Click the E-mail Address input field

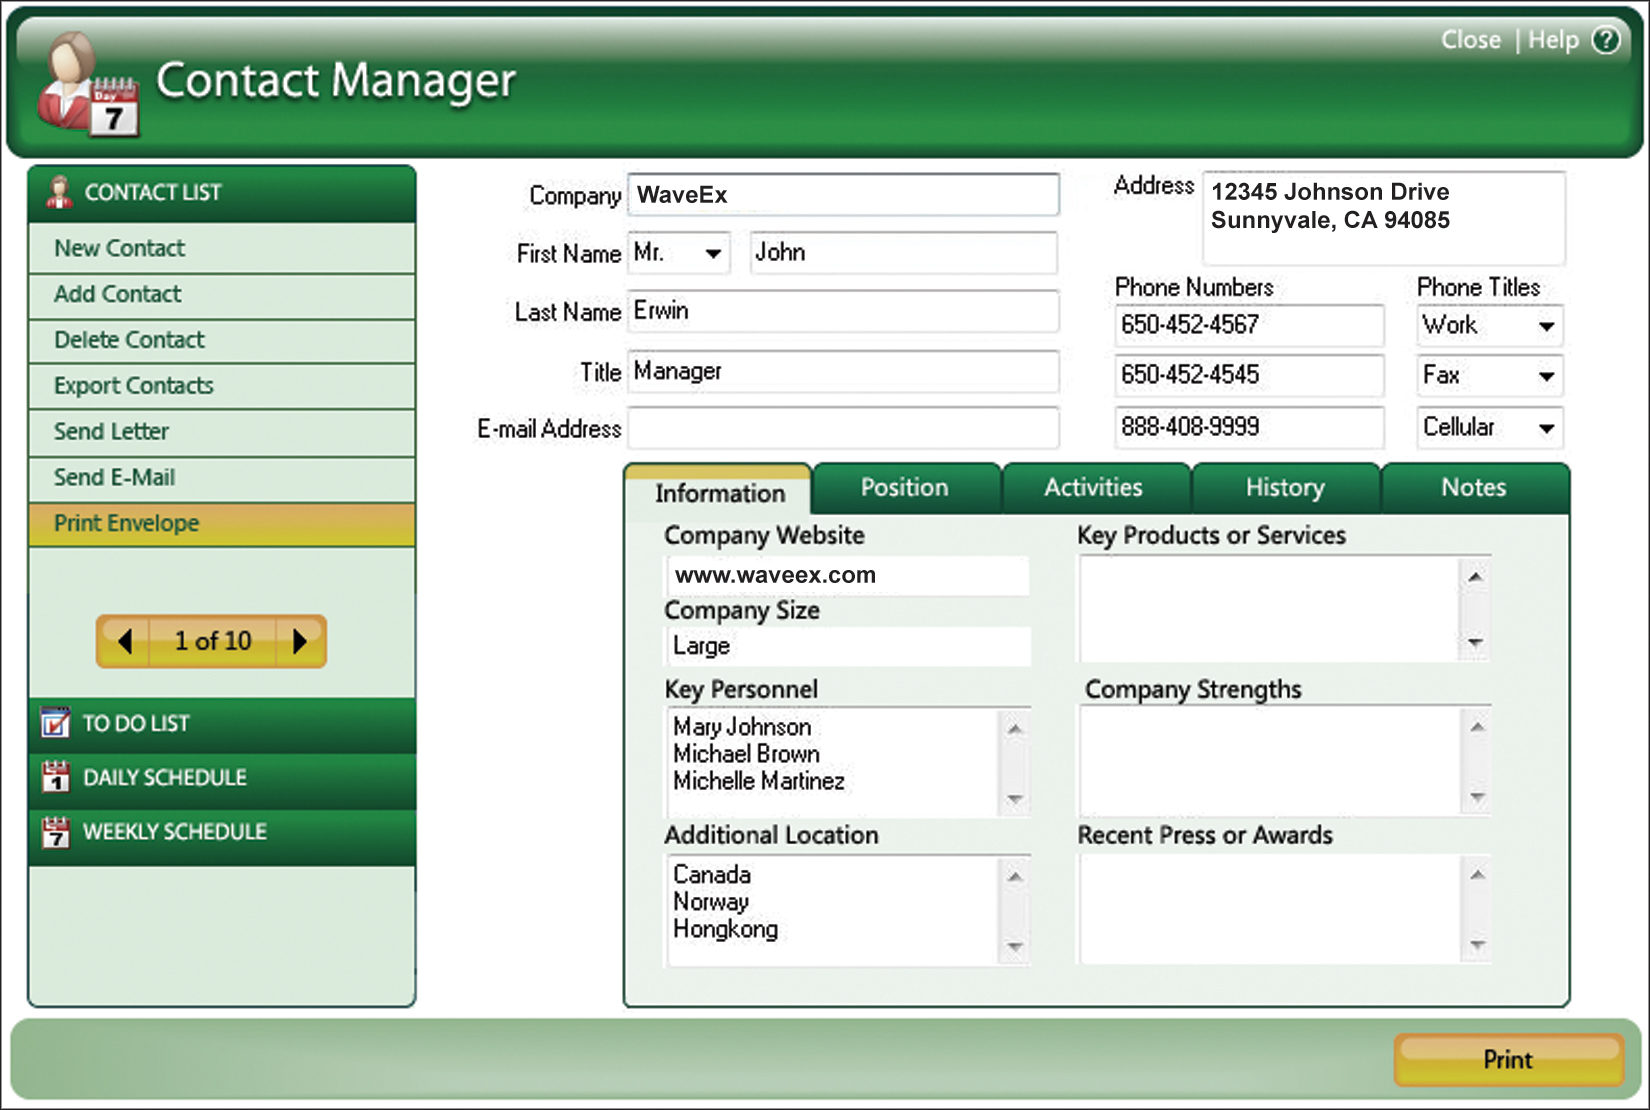(x=842, y=429)
